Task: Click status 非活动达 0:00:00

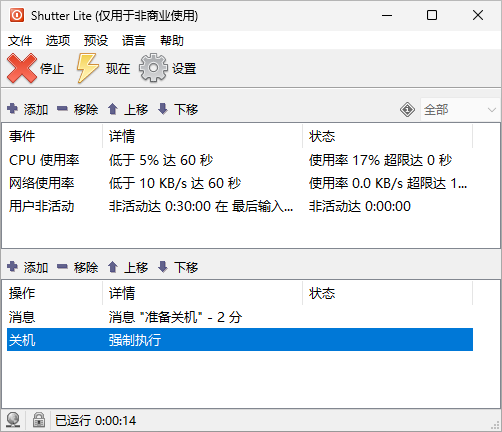Action: click(360, 206)
